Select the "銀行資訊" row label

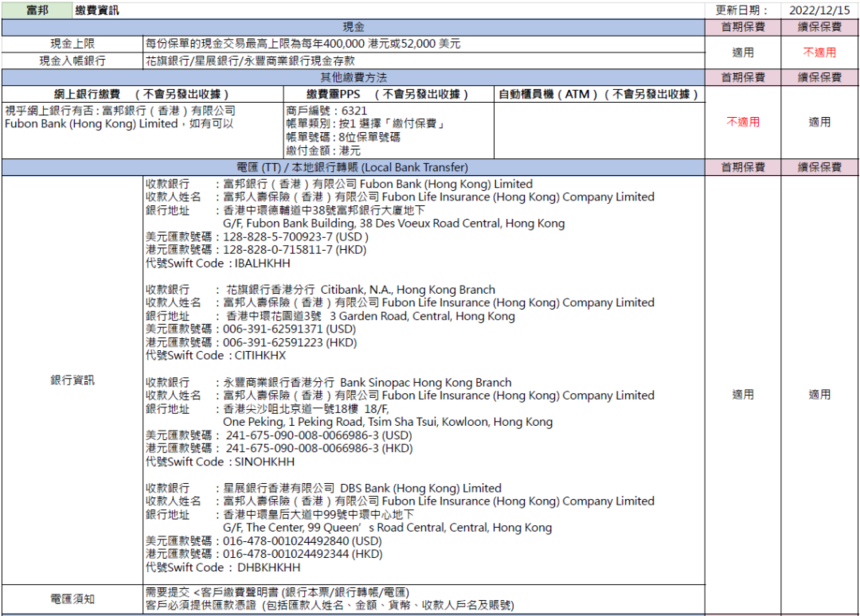(72, 380)
